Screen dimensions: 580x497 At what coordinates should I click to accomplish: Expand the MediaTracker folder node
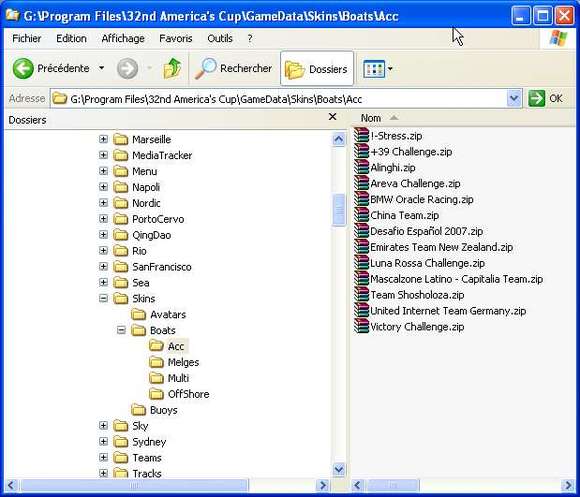[x=104, y=155]
